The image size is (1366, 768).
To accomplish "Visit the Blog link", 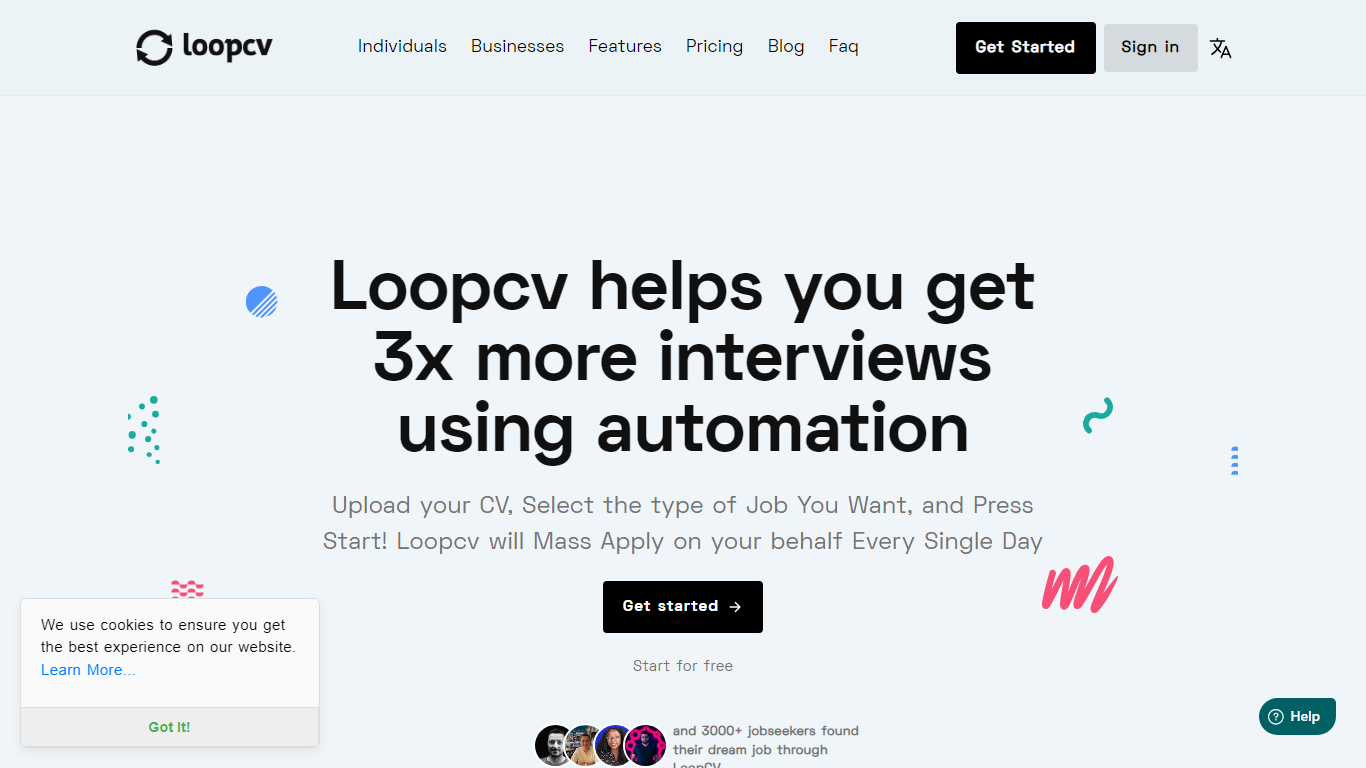I will [x=786, y=46].
